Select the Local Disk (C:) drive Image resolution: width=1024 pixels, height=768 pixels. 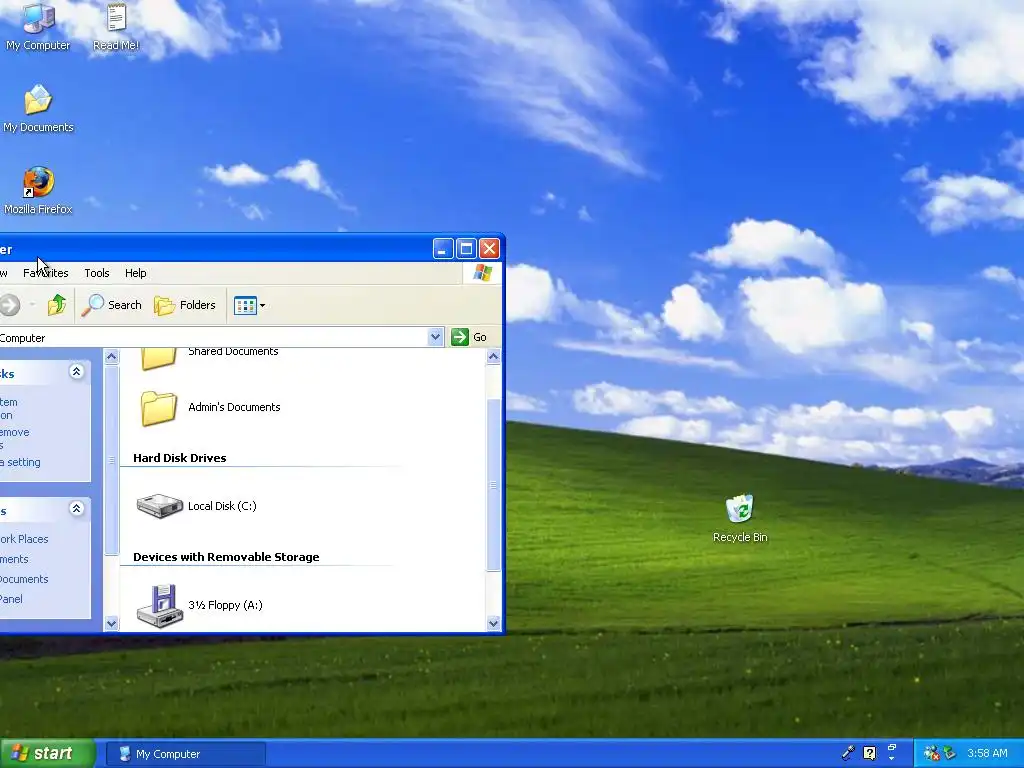197,505
